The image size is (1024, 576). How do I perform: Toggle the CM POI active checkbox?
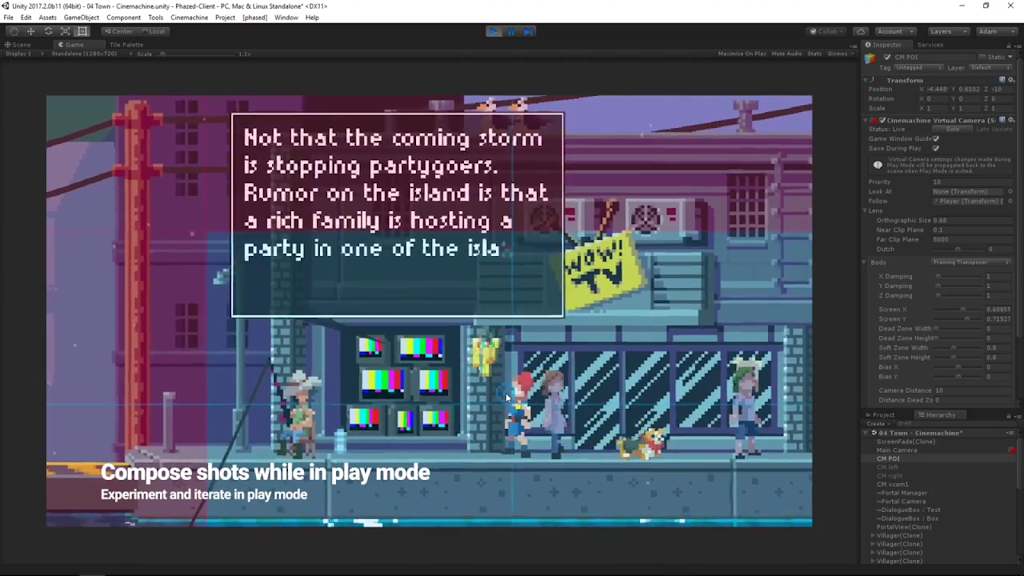click(887, 57)
